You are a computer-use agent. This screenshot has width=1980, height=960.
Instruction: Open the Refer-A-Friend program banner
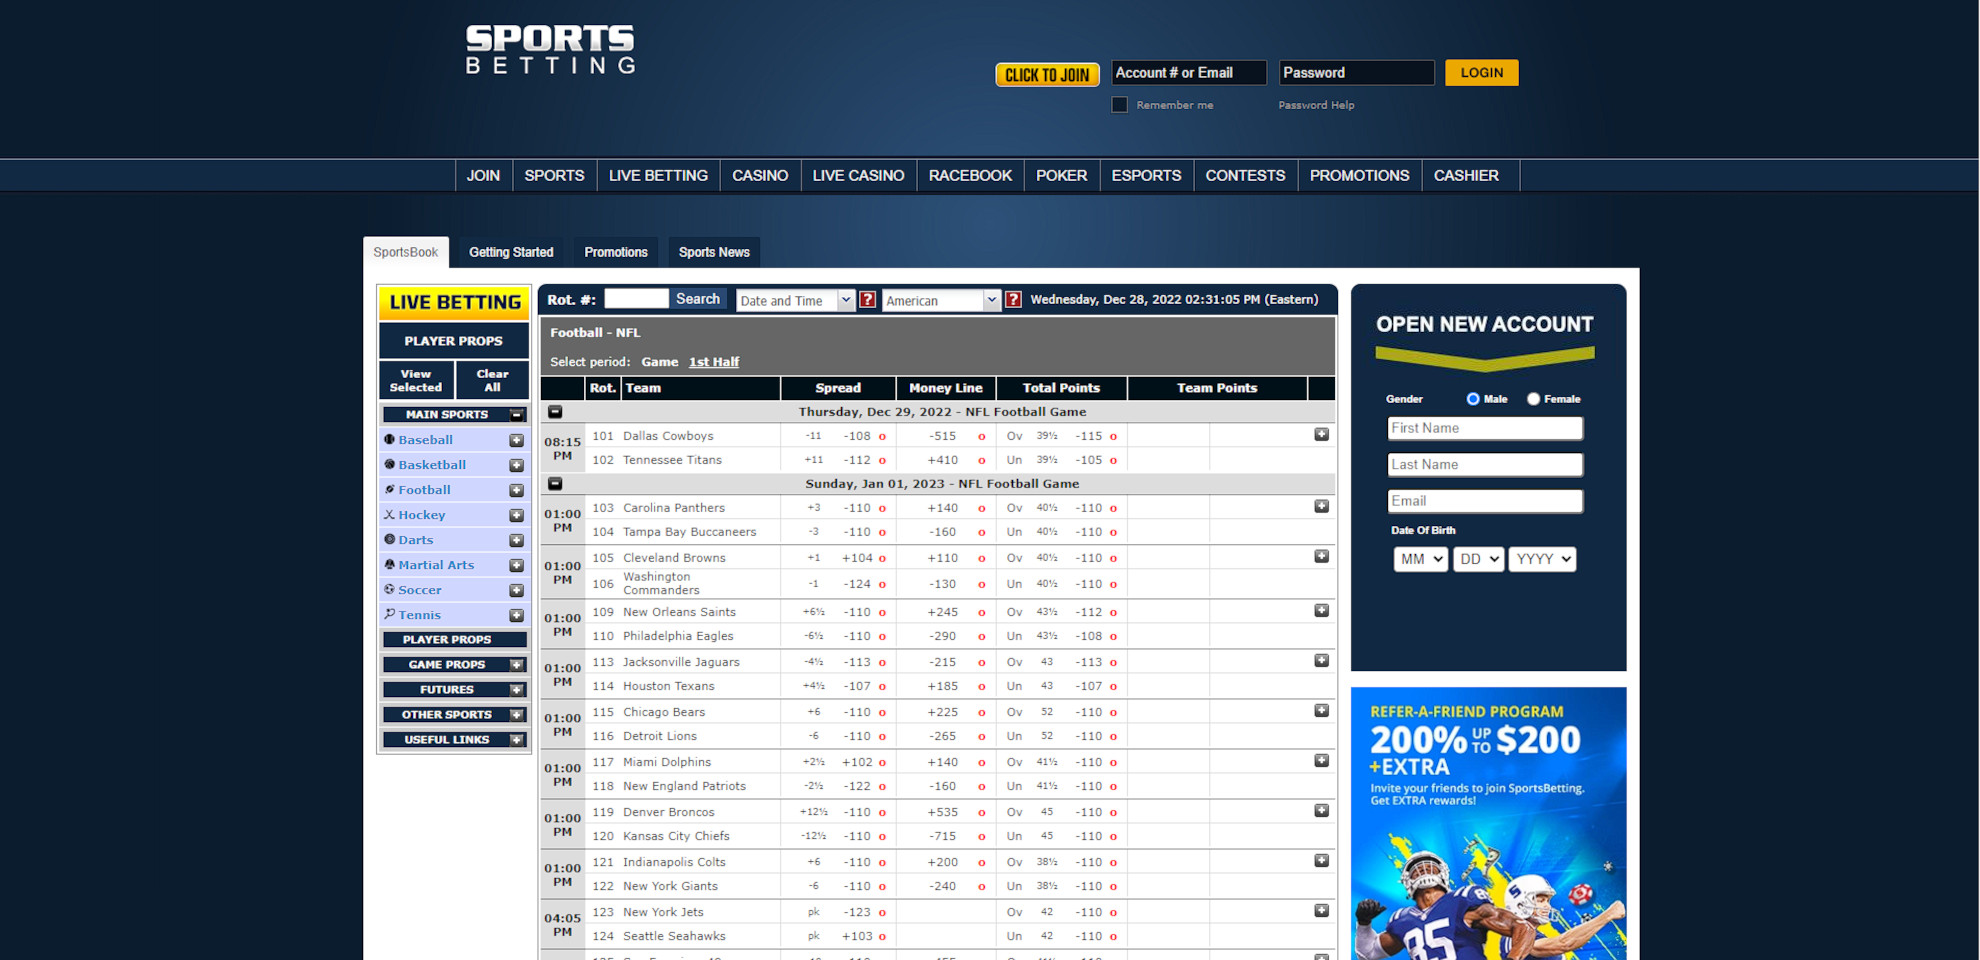click(1488, 823)
